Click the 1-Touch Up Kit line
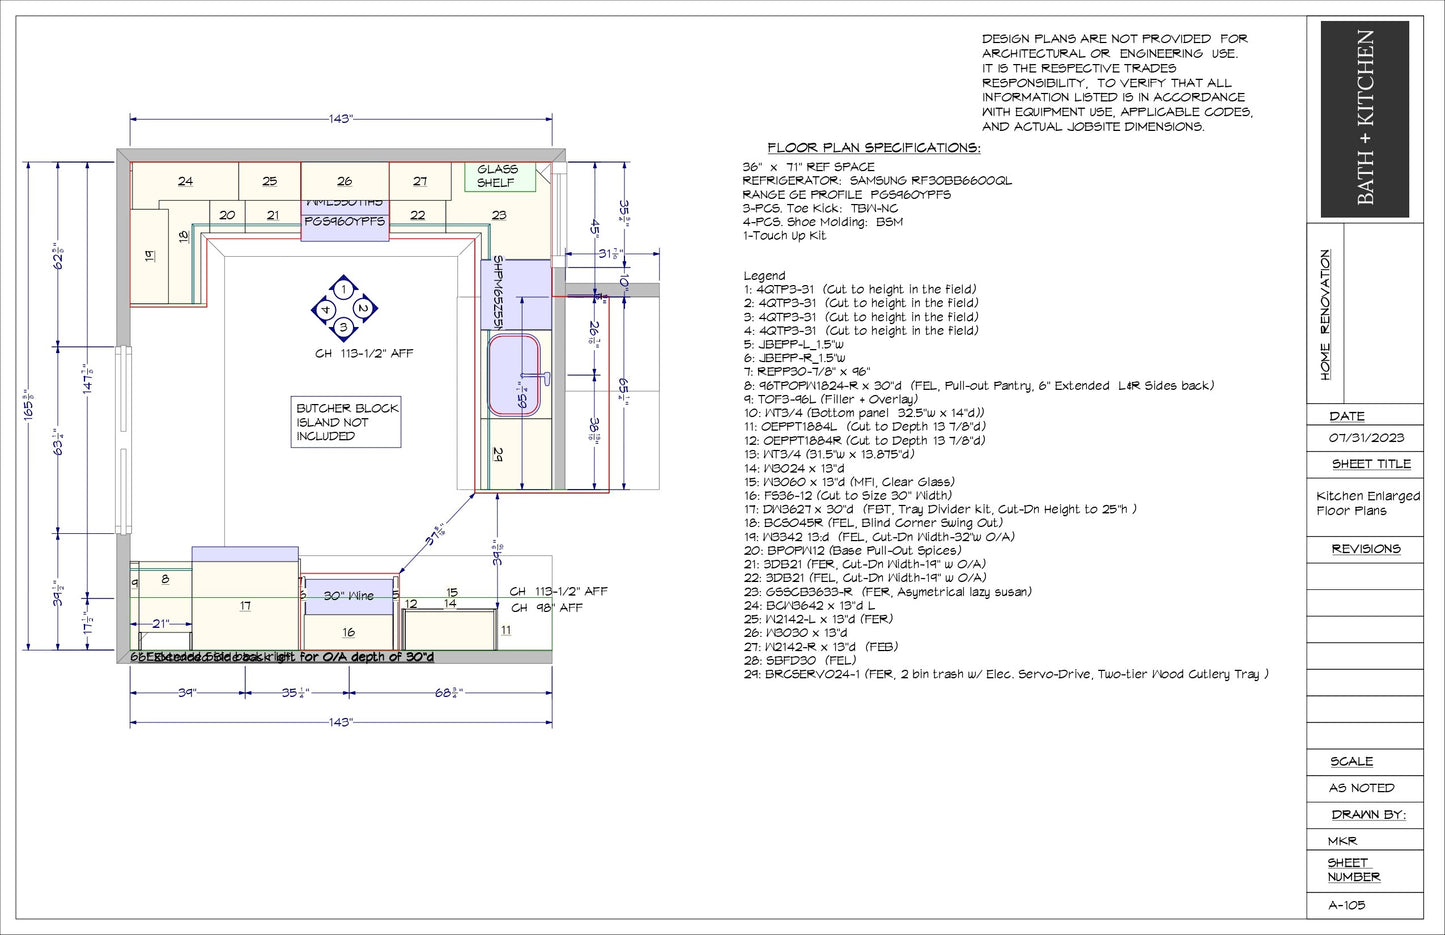The height and width of the screenshot is (935, 1445). pos(784,236)
